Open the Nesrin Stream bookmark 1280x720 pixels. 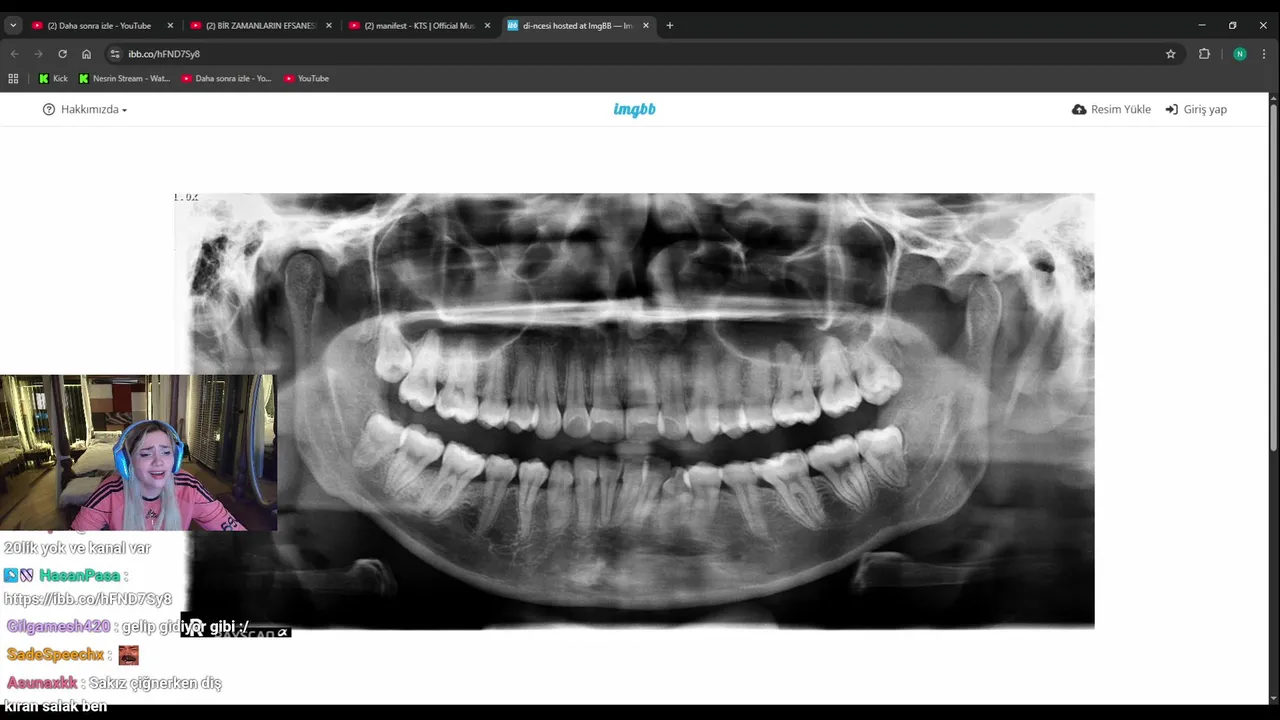point(124,78)
